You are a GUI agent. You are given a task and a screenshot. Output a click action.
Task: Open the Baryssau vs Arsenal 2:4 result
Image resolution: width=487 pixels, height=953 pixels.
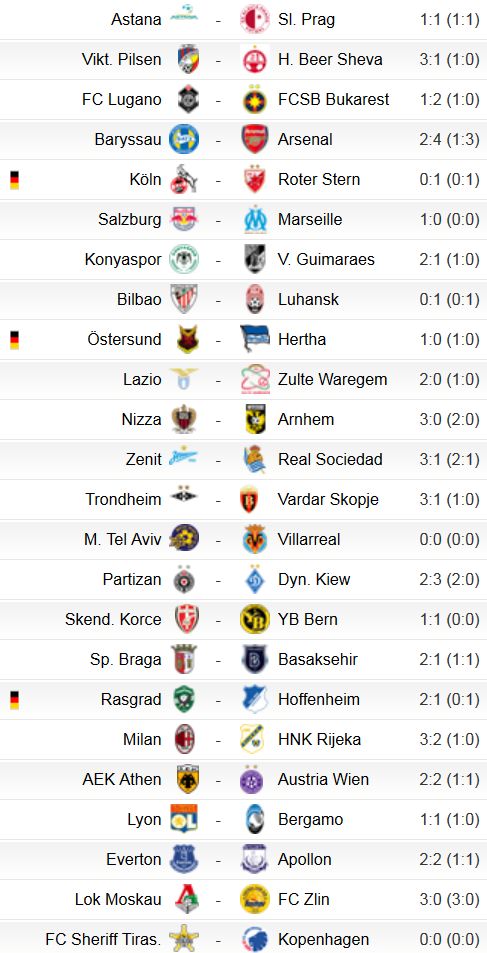tap(449, 139)
